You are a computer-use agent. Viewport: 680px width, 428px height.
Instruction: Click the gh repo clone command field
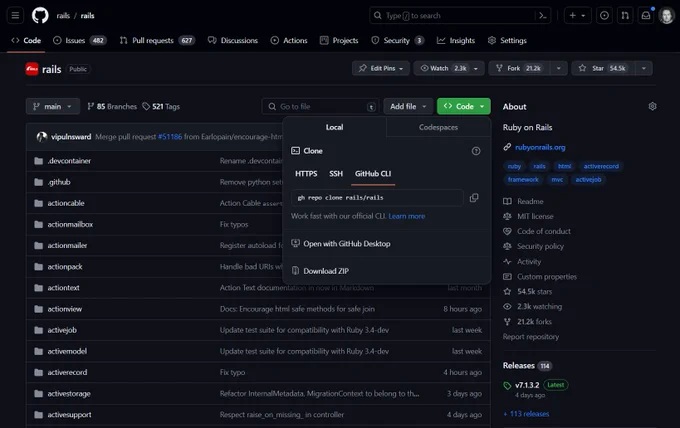(x=377, y=198)
